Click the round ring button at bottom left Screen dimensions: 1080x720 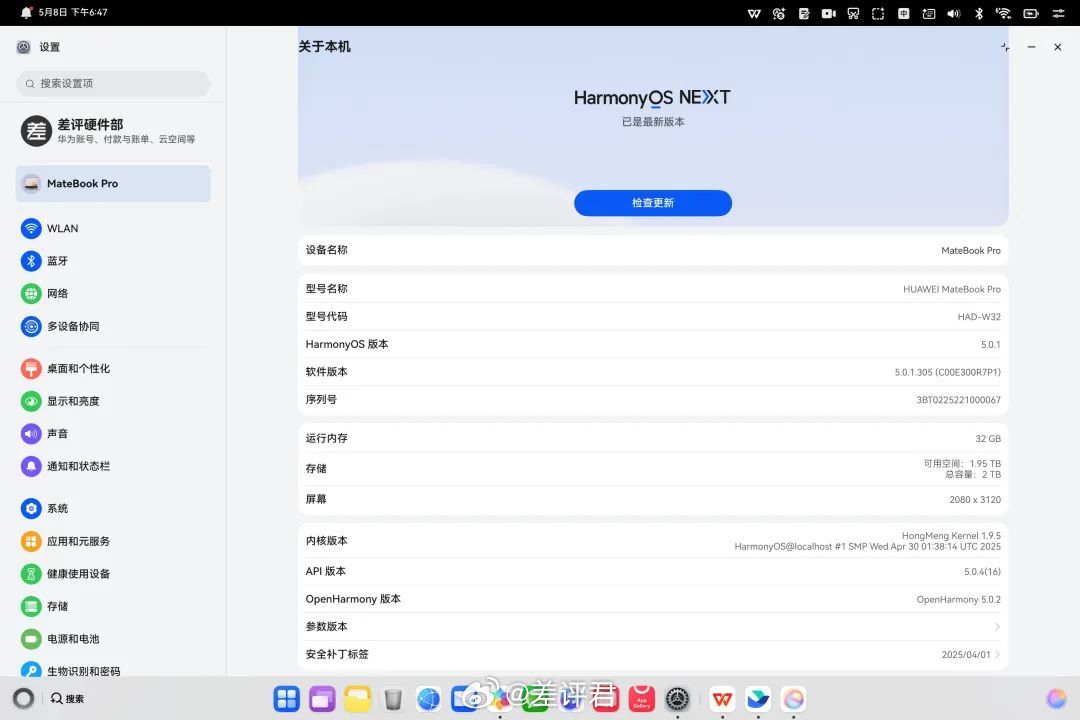[x=23, y=699]
